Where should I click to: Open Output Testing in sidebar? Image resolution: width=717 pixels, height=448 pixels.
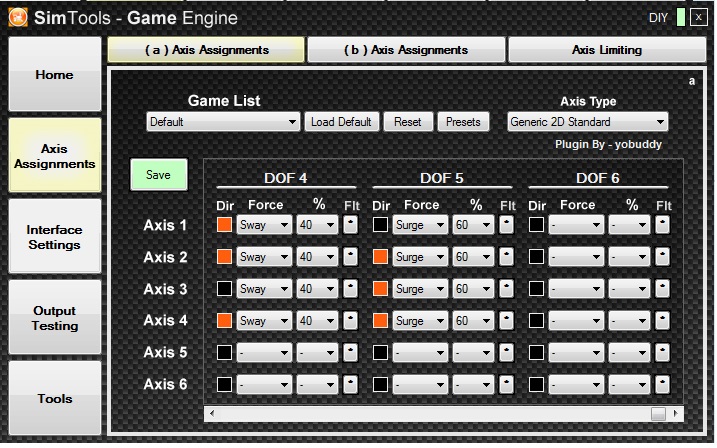tap(54, 318)
